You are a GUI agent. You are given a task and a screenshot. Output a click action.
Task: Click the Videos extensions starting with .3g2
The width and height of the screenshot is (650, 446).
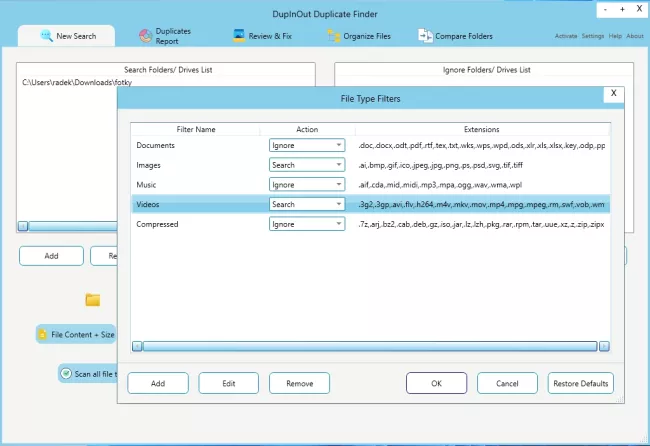coord(481,204)
